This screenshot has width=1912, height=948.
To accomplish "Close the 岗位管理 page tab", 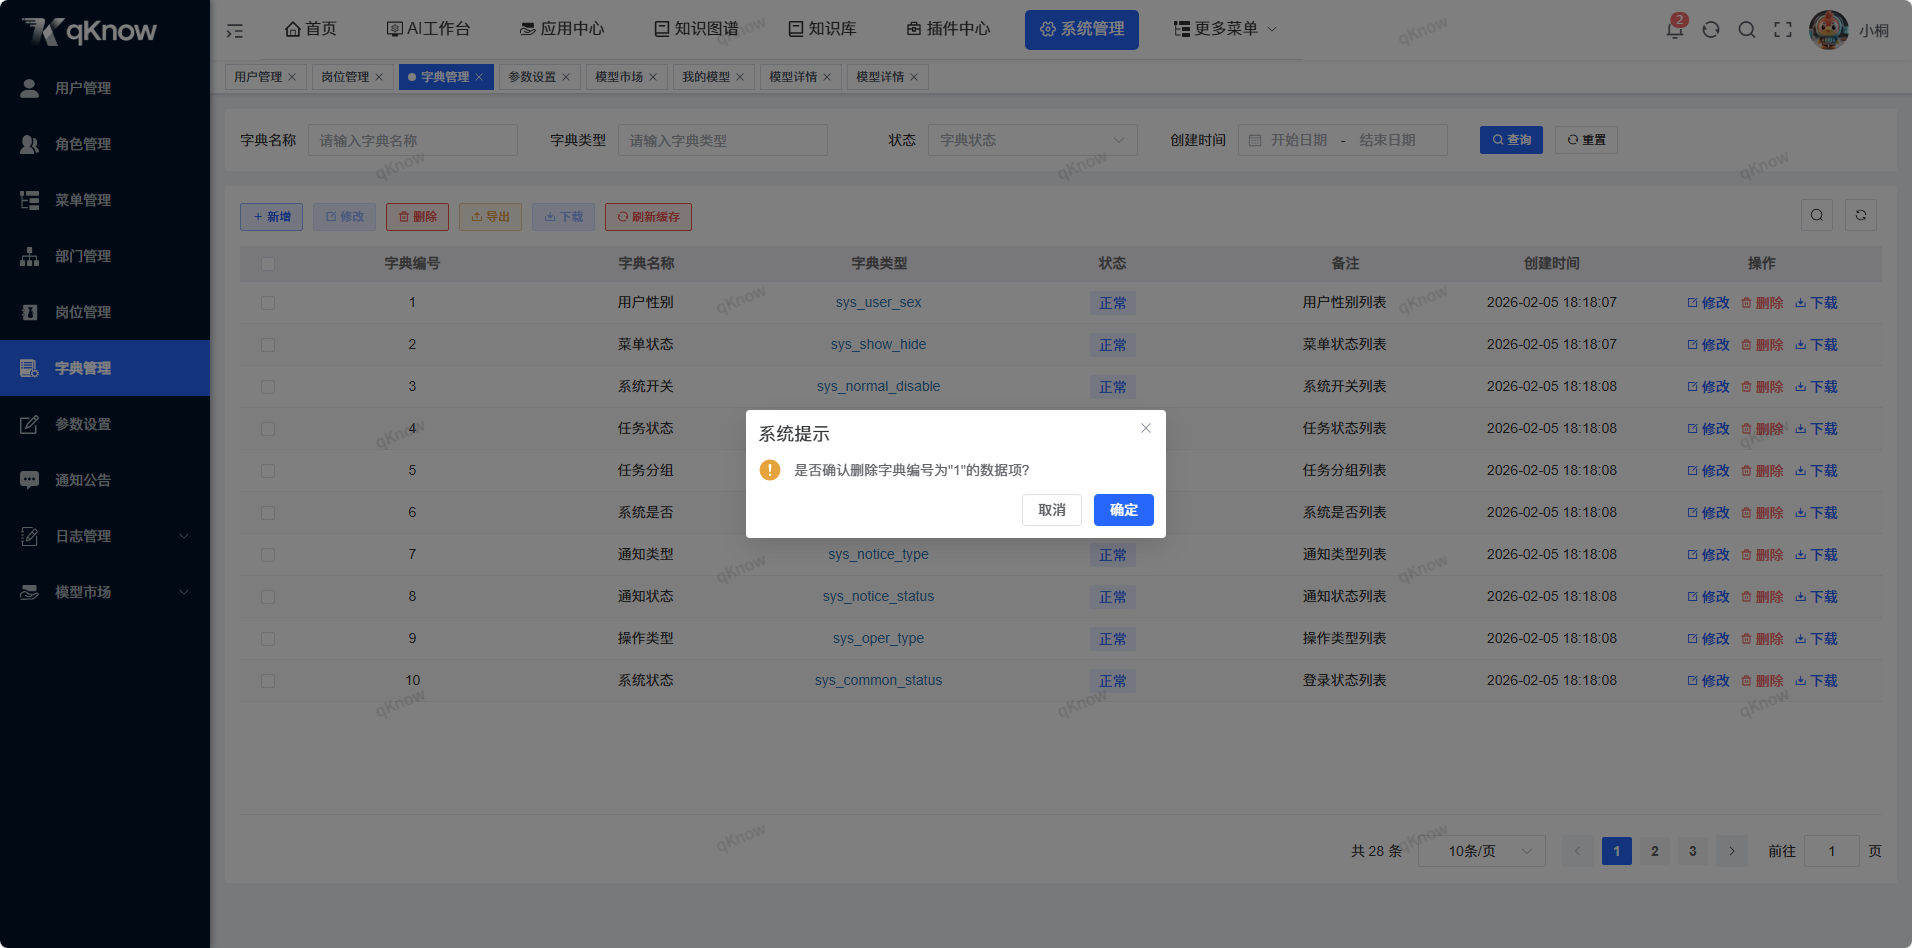I will (379, 77).
